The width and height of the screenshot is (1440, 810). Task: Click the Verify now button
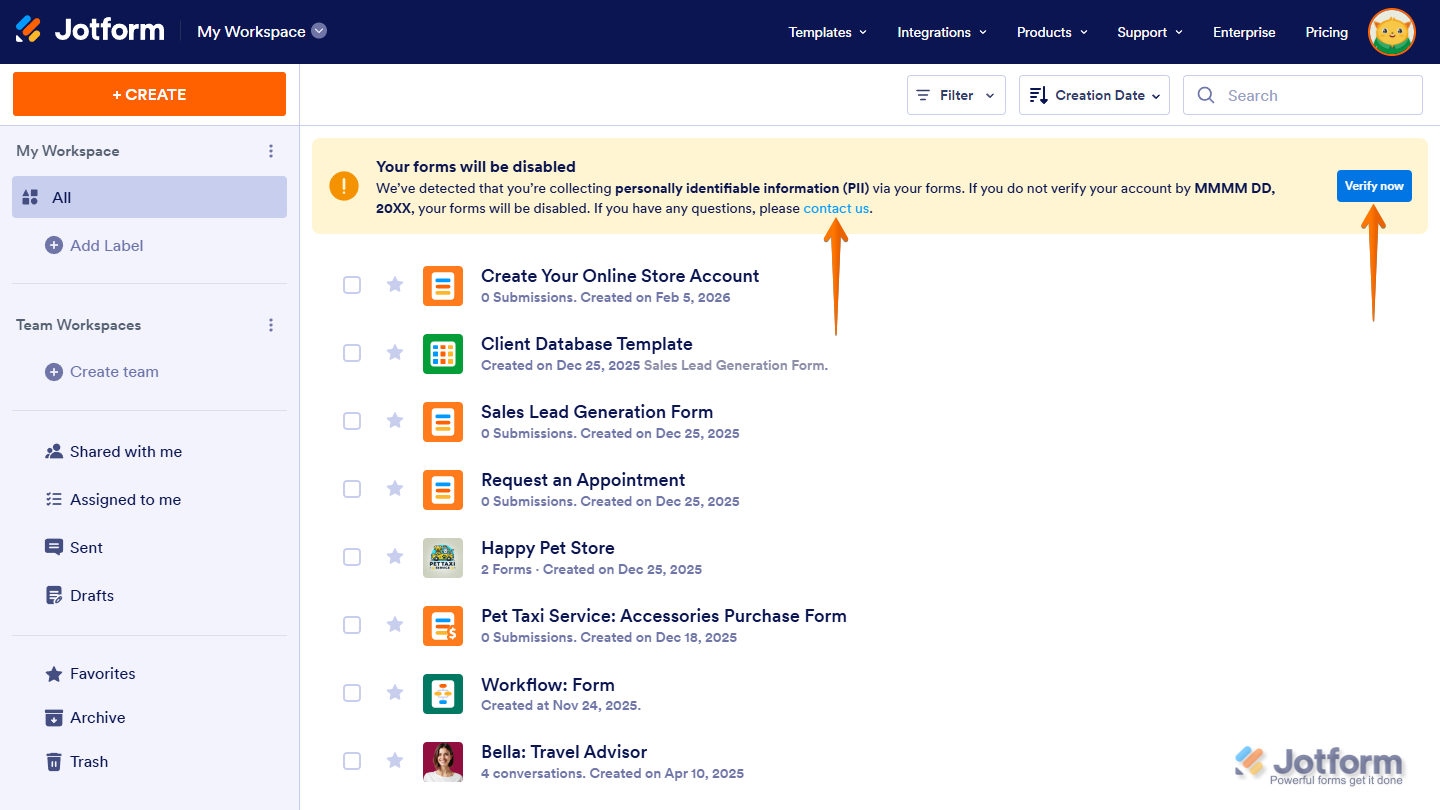(x=1374, y=186)
